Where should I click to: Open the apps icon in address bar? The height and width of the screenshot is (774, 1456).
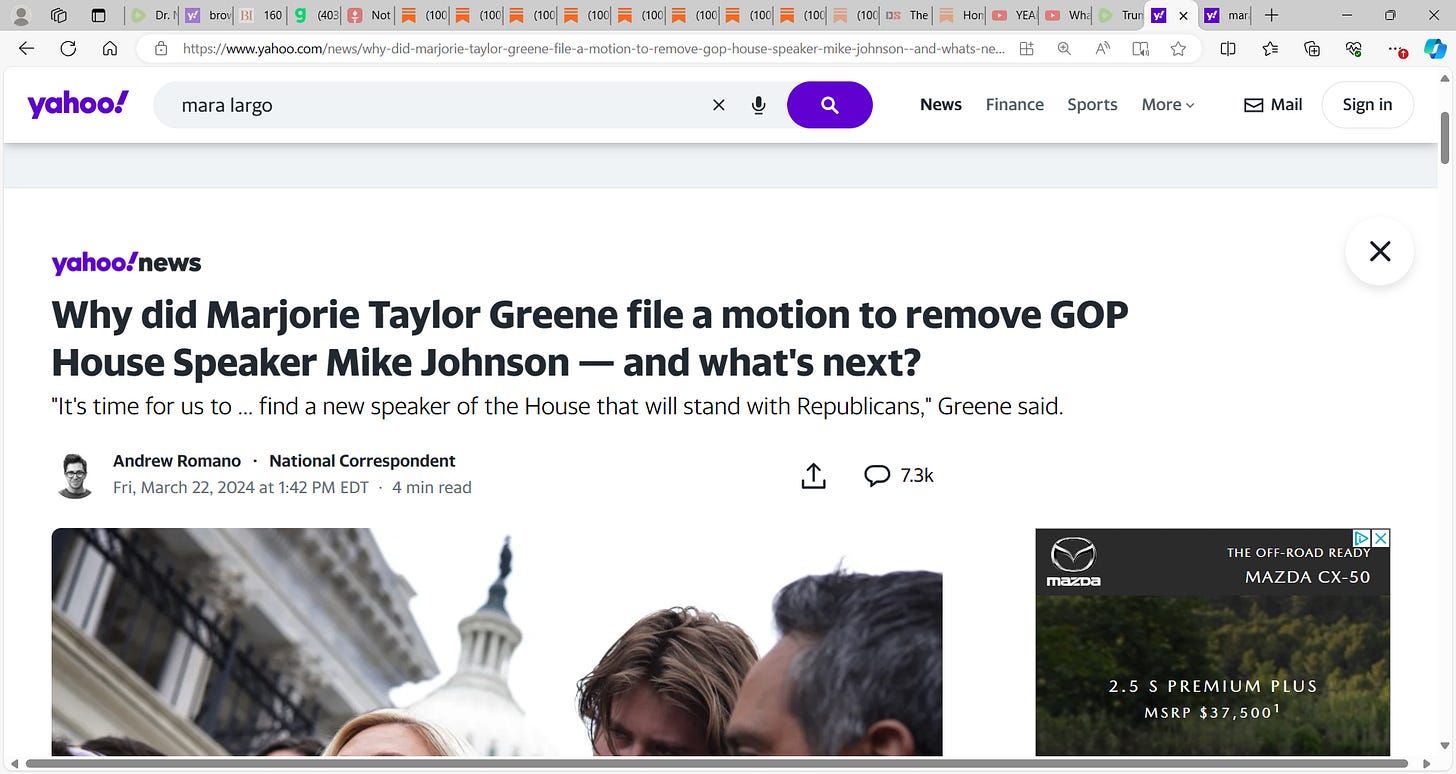(1027, 48)
